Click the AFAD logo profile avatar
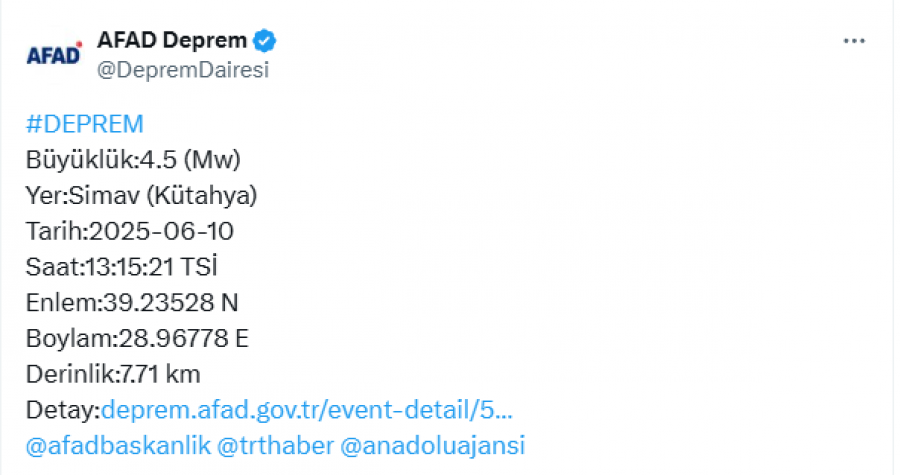Viewport: 900px width, 475px height. 54,54
